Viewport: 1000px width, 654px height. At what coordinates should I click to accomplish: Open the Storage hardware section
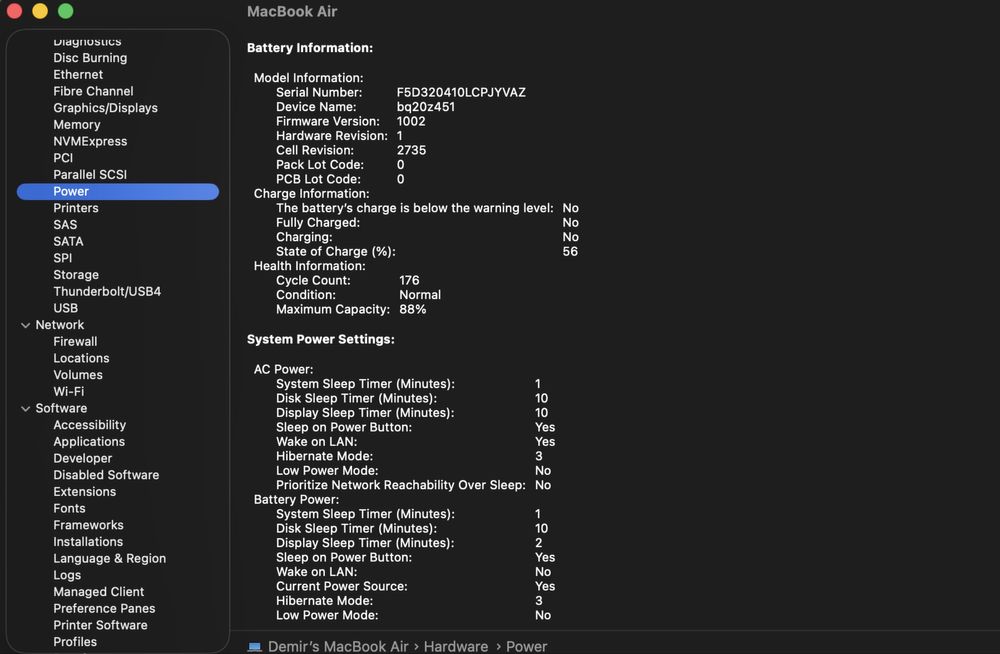coord(76,275)
